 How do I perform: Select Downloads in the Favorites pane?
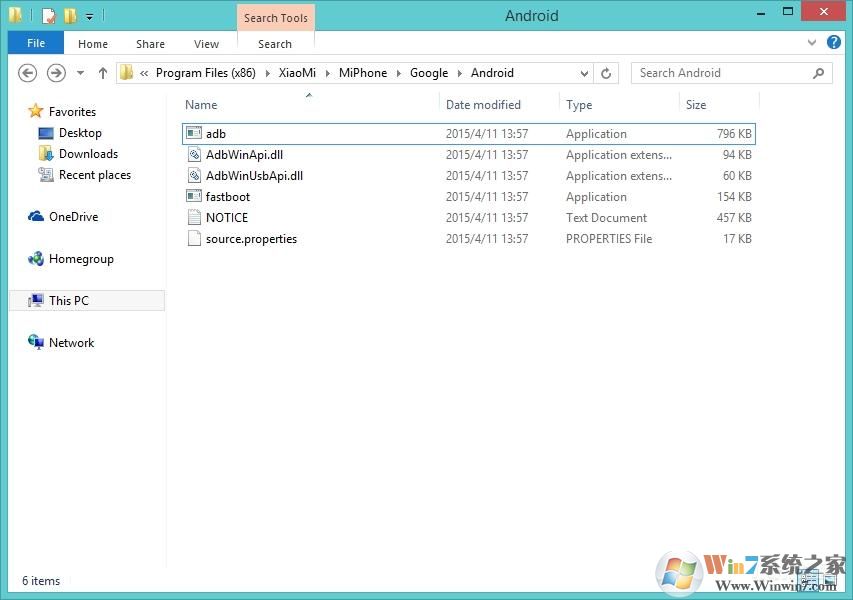tap(88, 154)
